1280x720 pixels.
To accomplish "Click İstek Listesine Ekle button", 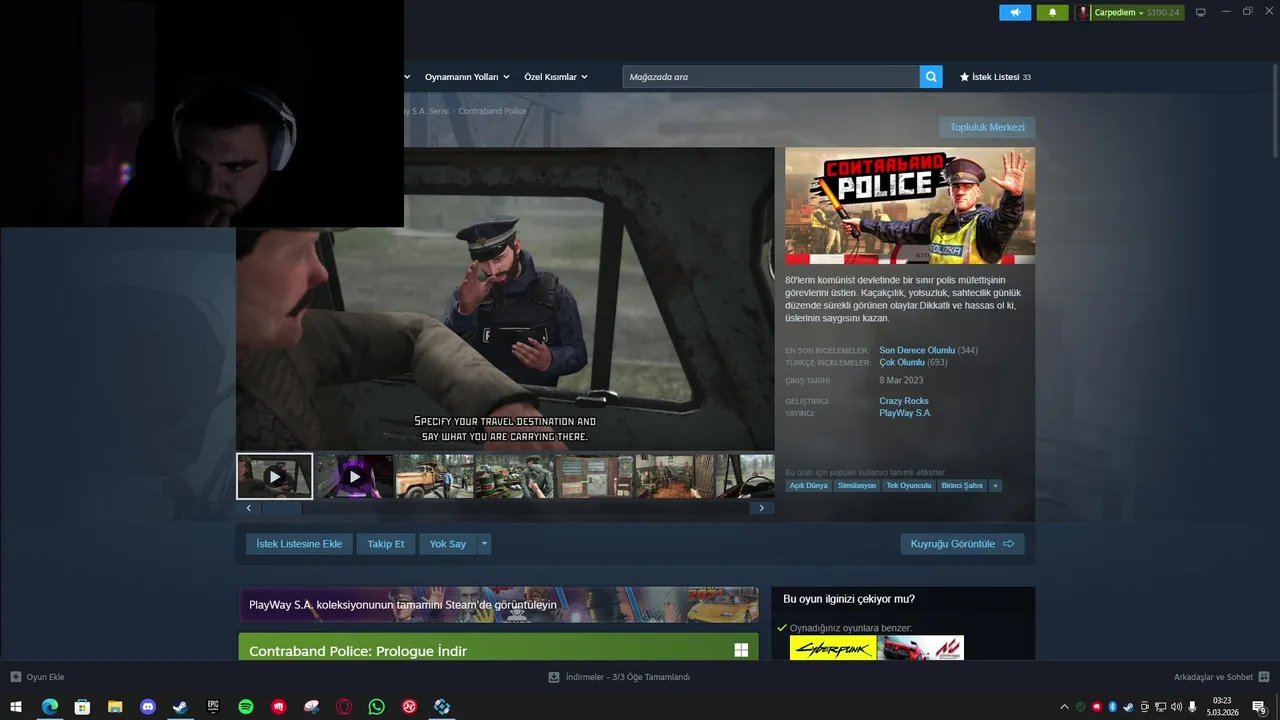I will (x=299, y=544).
